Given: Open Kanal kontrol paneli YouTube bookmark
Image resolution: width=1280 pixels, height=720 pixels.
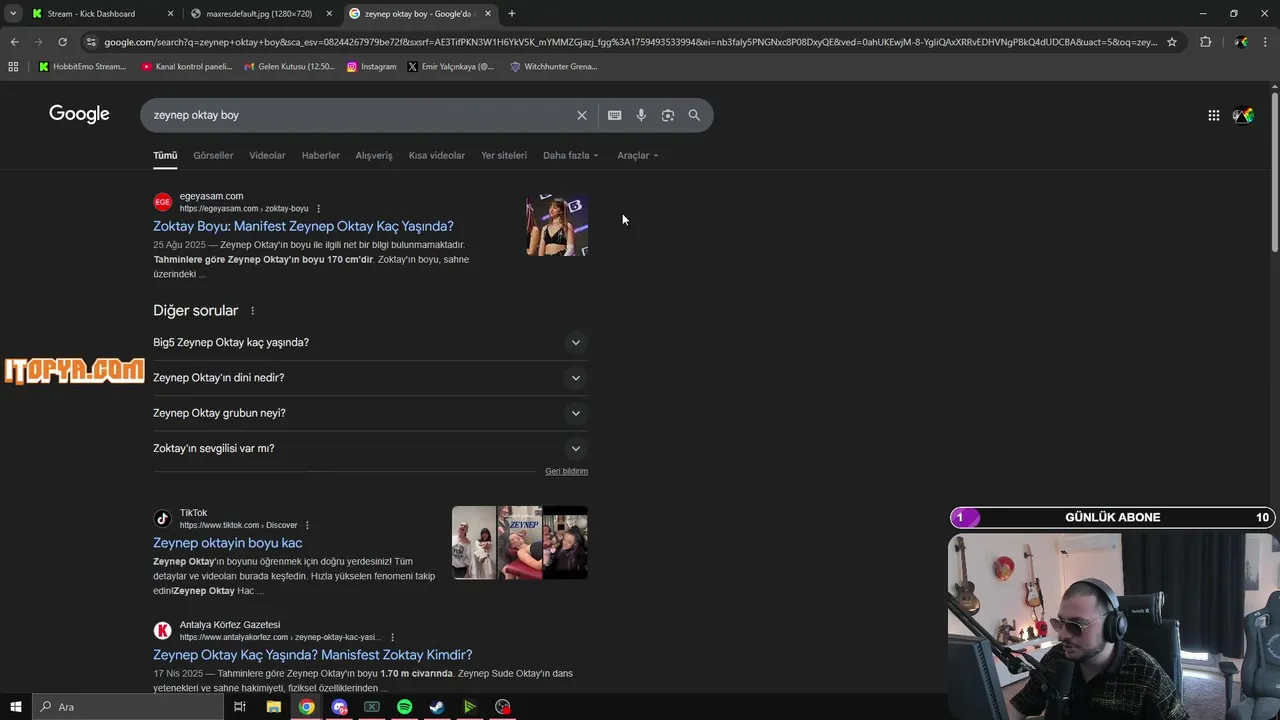Looking at the screenshot, I should pyautogui.click(x=187, y=67).
